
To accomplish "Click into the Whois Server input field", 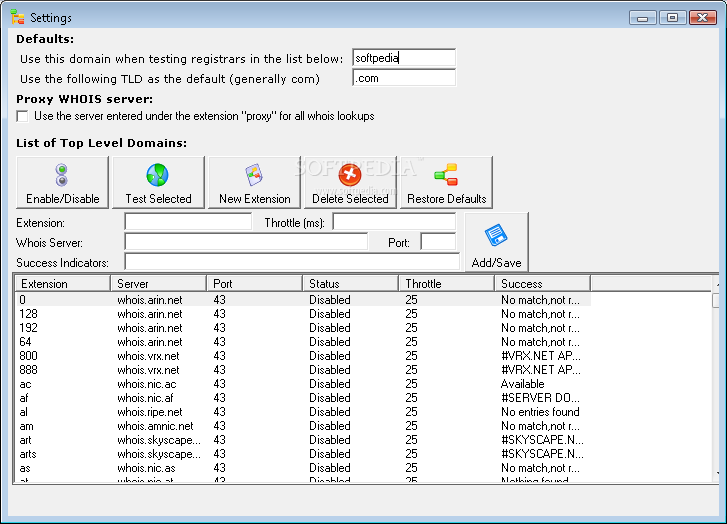I will tap(246, 242).
